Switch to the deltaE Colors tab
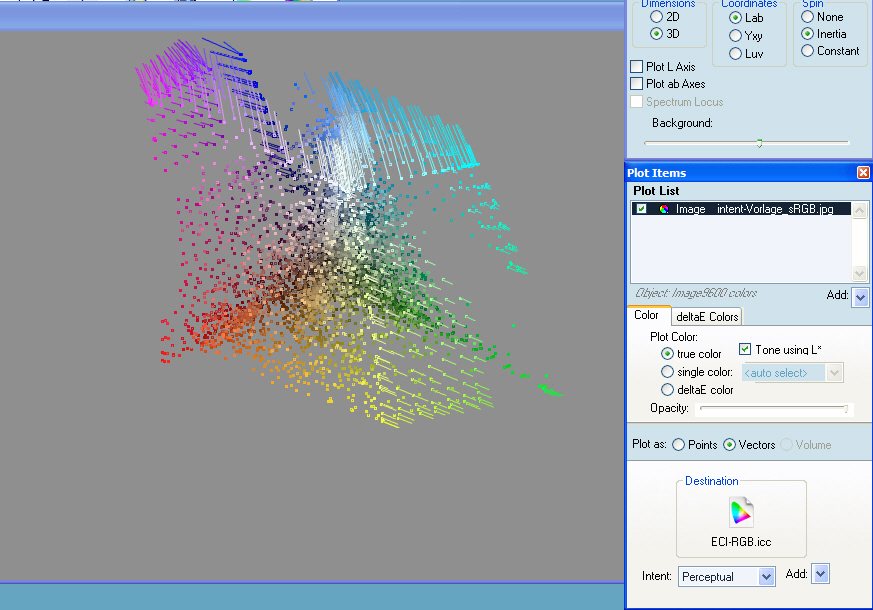The width and height of the screenshot is (873, 610). 706,317
